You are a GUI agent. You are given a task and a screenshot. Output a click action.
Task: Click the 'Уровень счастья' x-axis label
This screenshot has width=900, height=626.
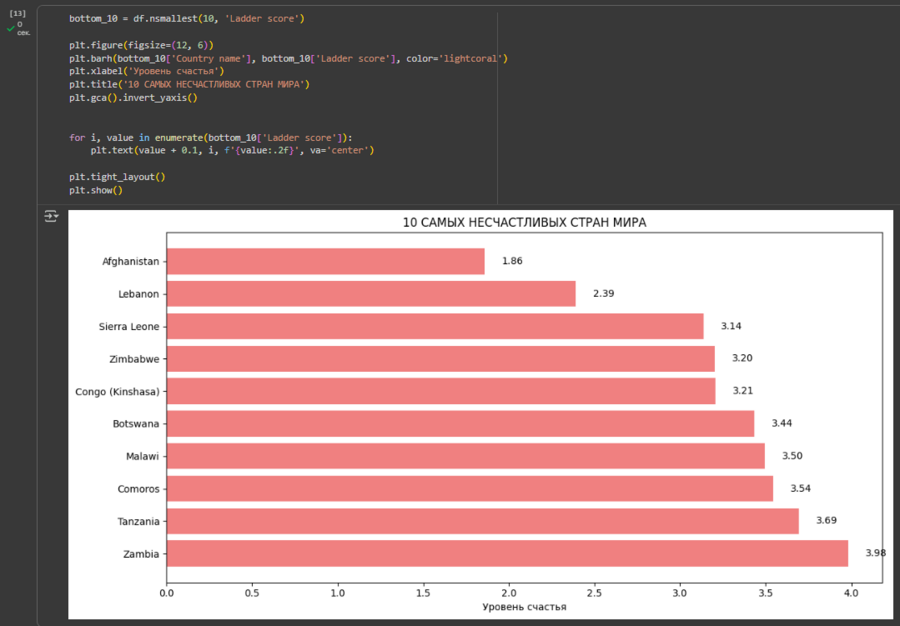pos(524,607)
